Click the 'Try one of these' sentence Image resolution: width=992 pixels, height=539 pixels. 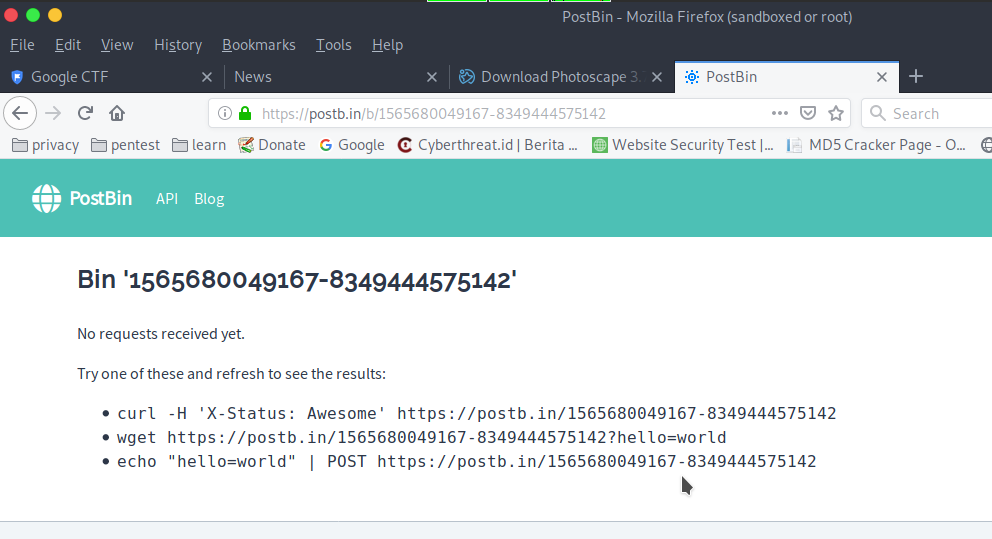click(x=232, y=374)
